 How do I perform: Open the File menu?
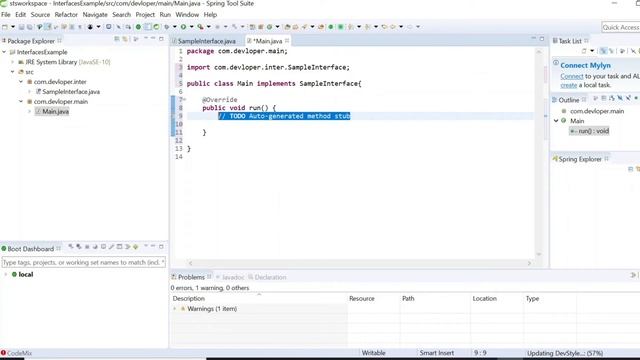pos(6,14)
